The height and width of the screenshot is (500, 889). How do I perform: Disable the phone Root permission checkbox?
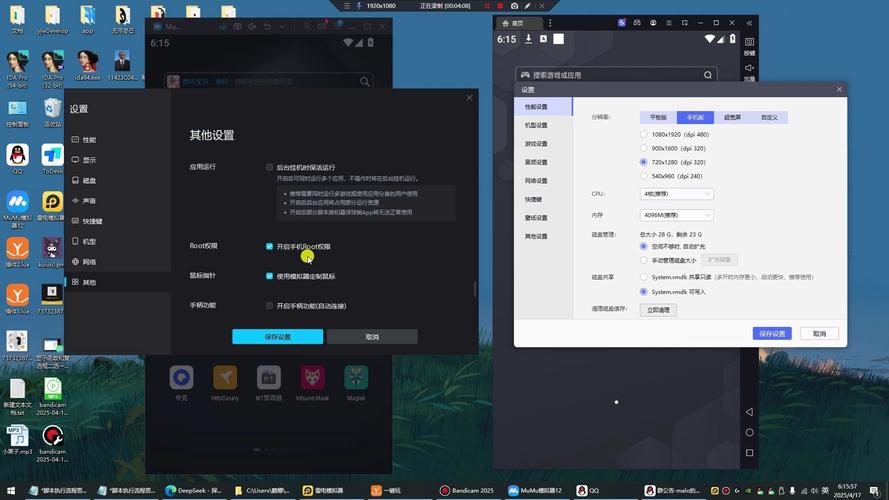(x=270, y=246)
